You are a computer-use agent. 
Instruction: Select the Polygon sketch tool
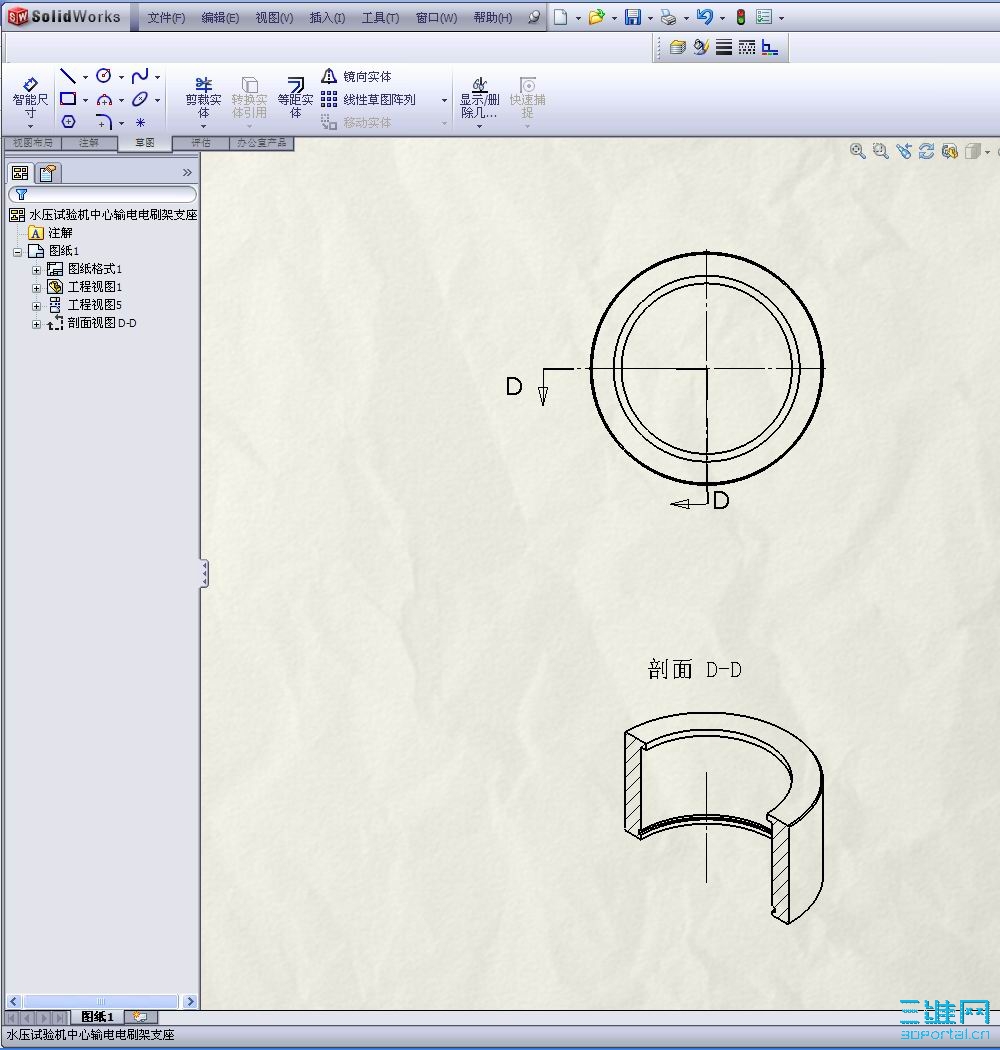[68, 122]
